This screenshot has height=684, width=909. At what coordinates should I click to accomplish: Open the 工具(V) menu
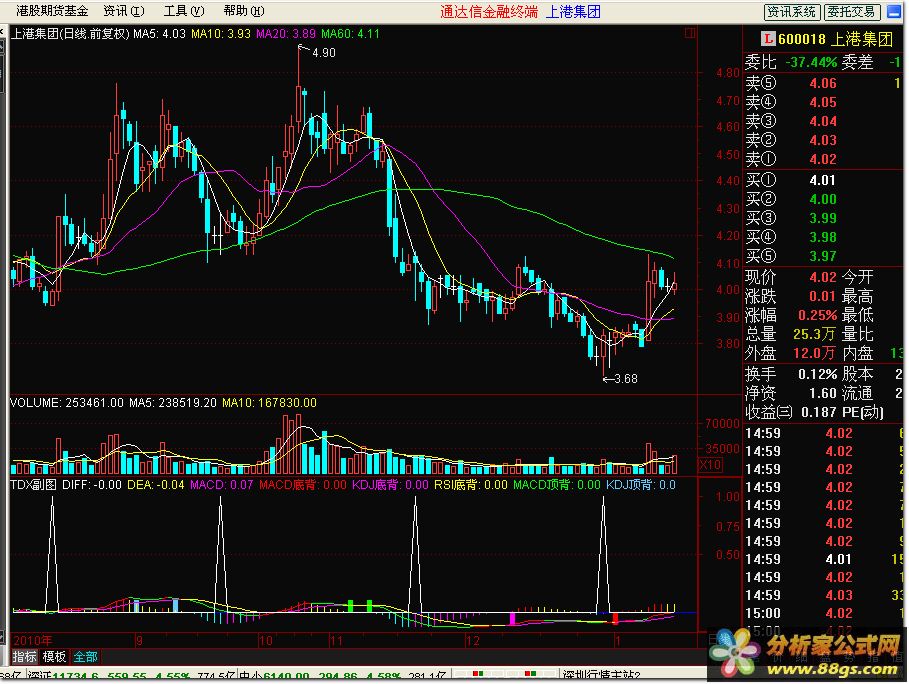[184, 10]
